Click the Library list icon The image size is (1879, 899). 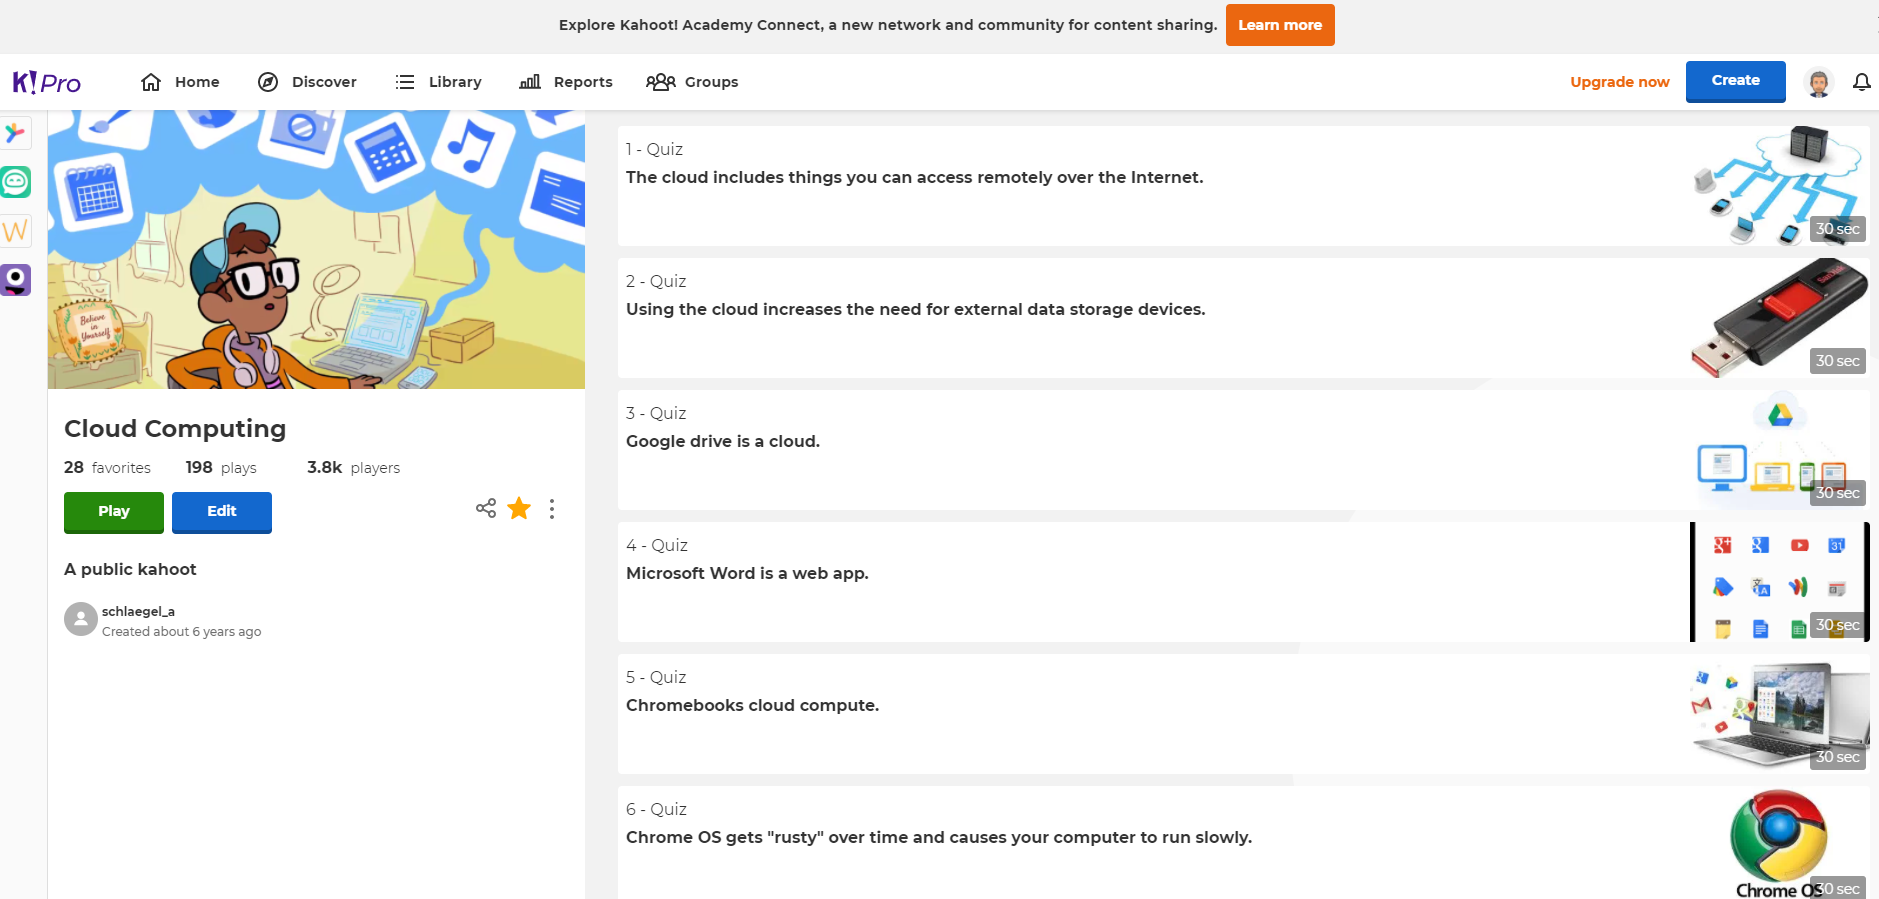point(405,82)
